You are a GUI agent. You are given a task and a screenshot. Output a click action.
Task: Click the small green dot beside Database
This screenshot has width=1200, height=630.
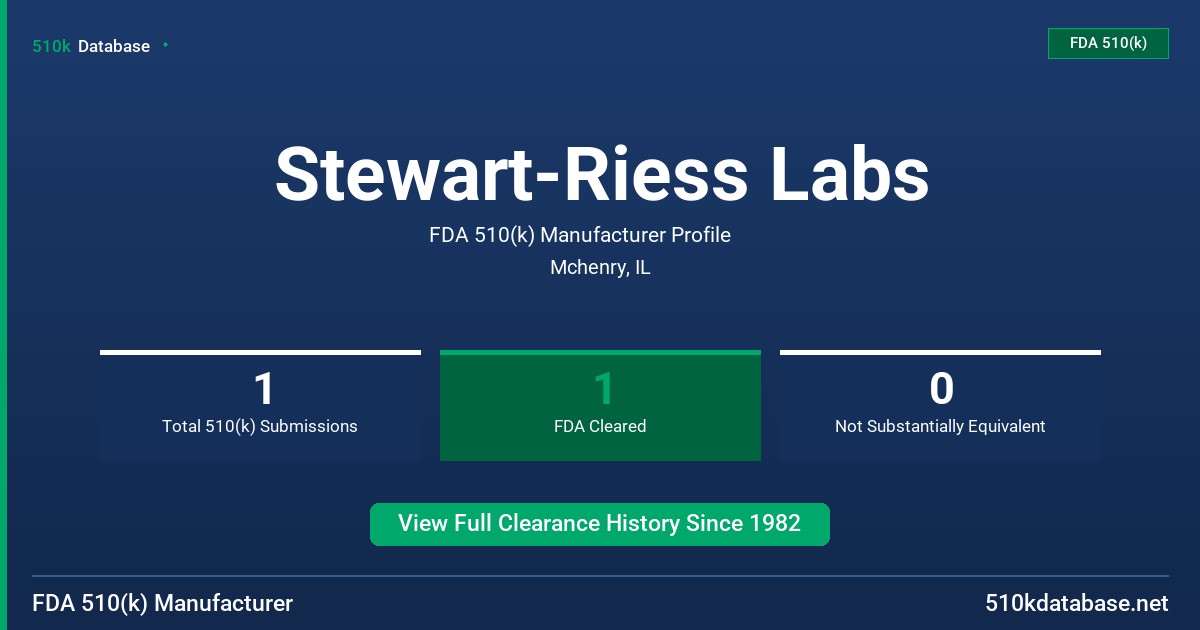[x=165, y=45]
